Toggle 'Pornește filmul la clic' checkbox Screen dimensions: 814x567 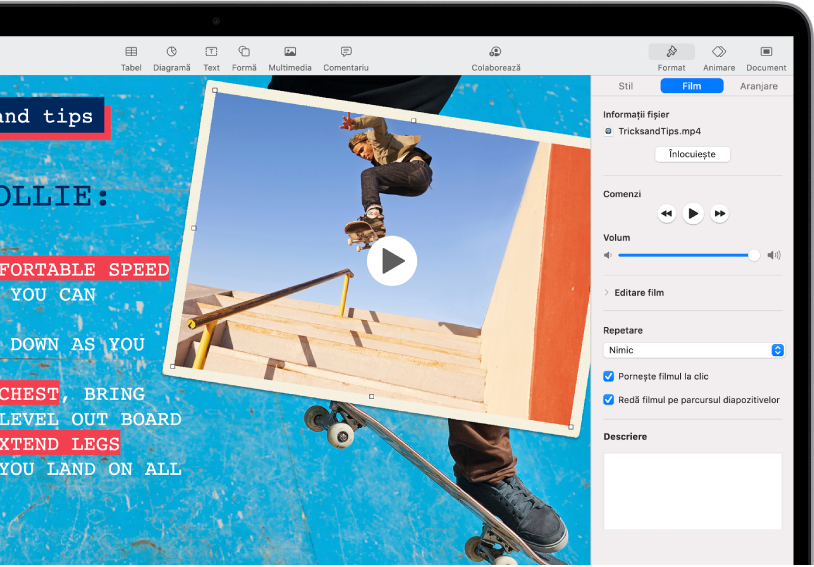pyautogui.click(x=609, y=377)
